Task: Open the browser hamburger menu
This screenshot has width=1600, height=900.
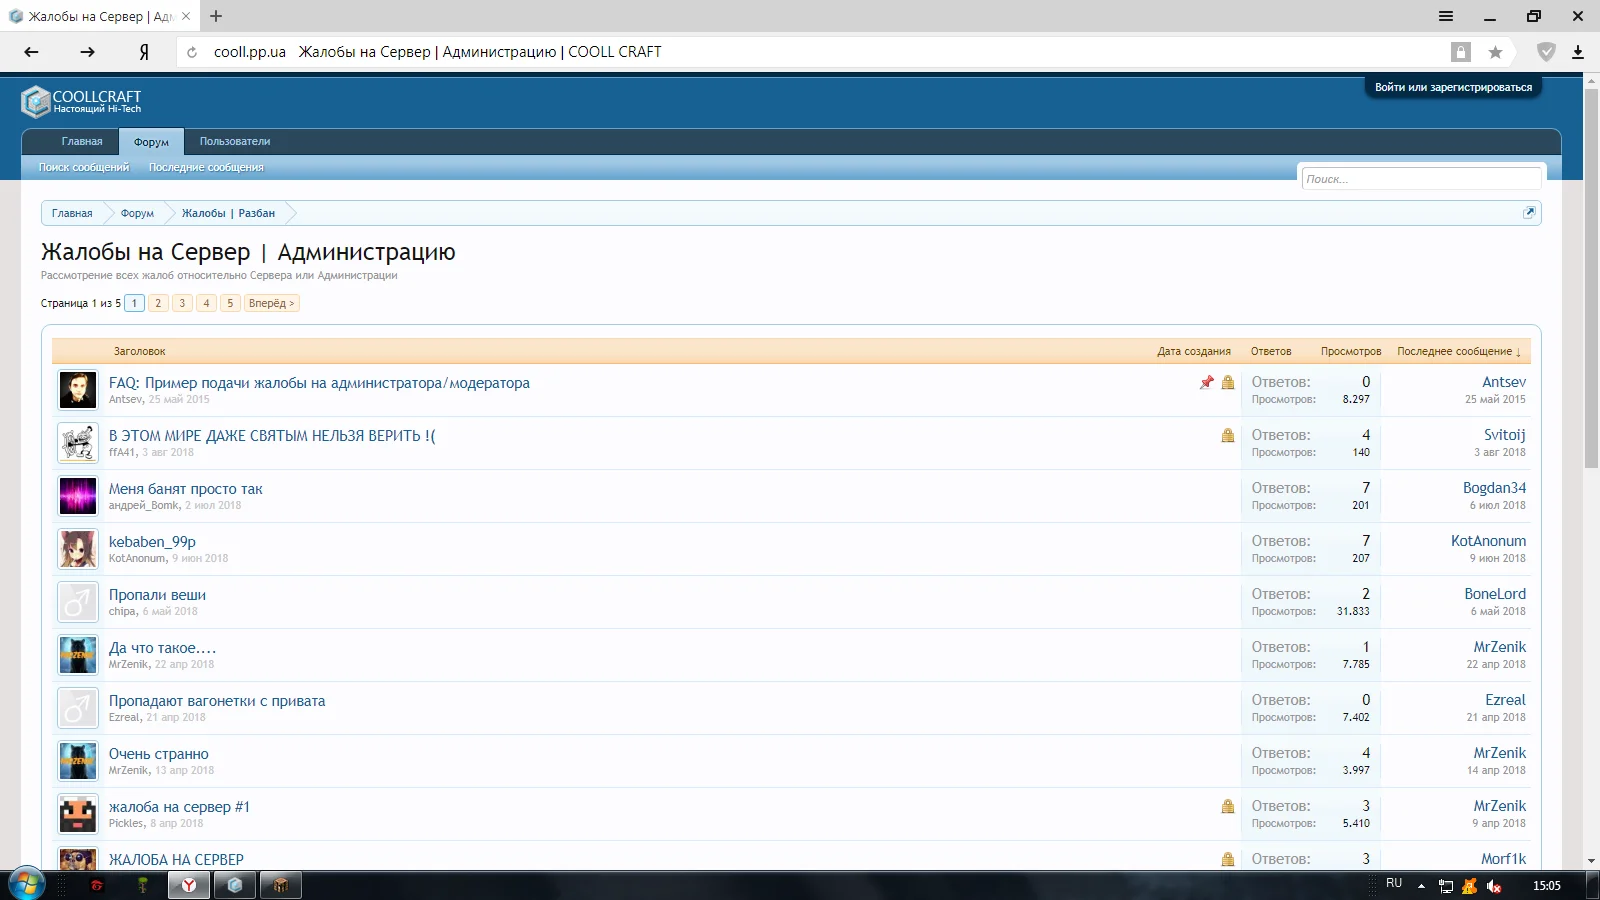Action: 1446,16
